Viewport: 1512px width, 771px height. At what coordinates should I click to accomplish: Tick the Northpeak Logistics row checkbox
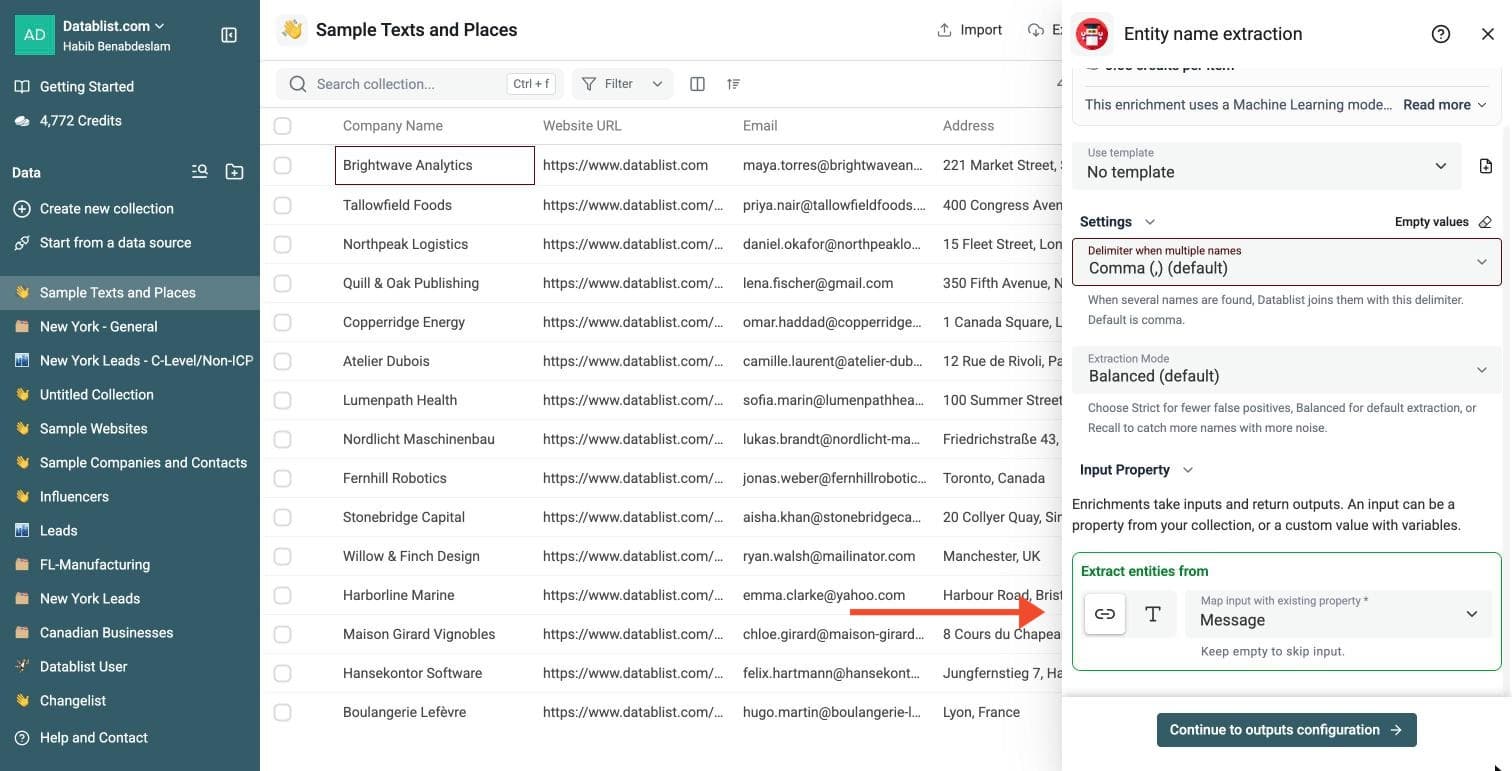click(283, 244)
